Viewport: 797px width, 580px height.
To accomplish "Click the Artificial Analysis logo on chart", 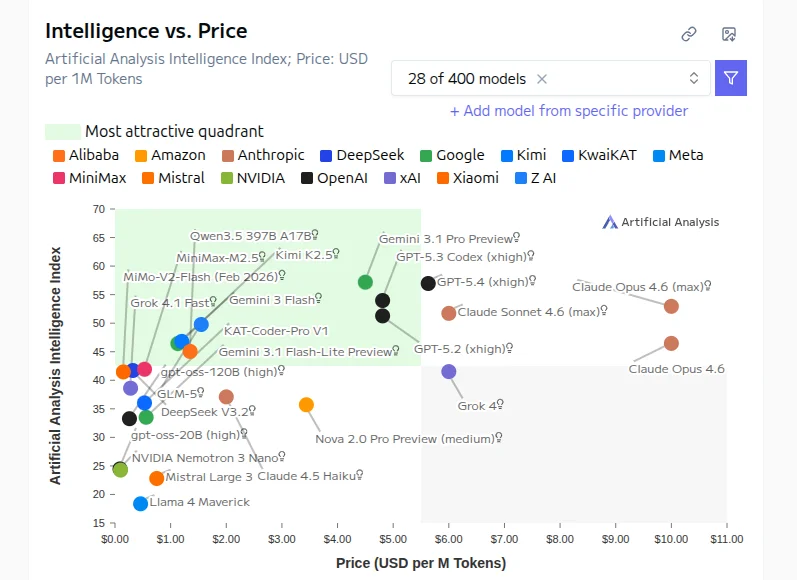I will 660,222.
